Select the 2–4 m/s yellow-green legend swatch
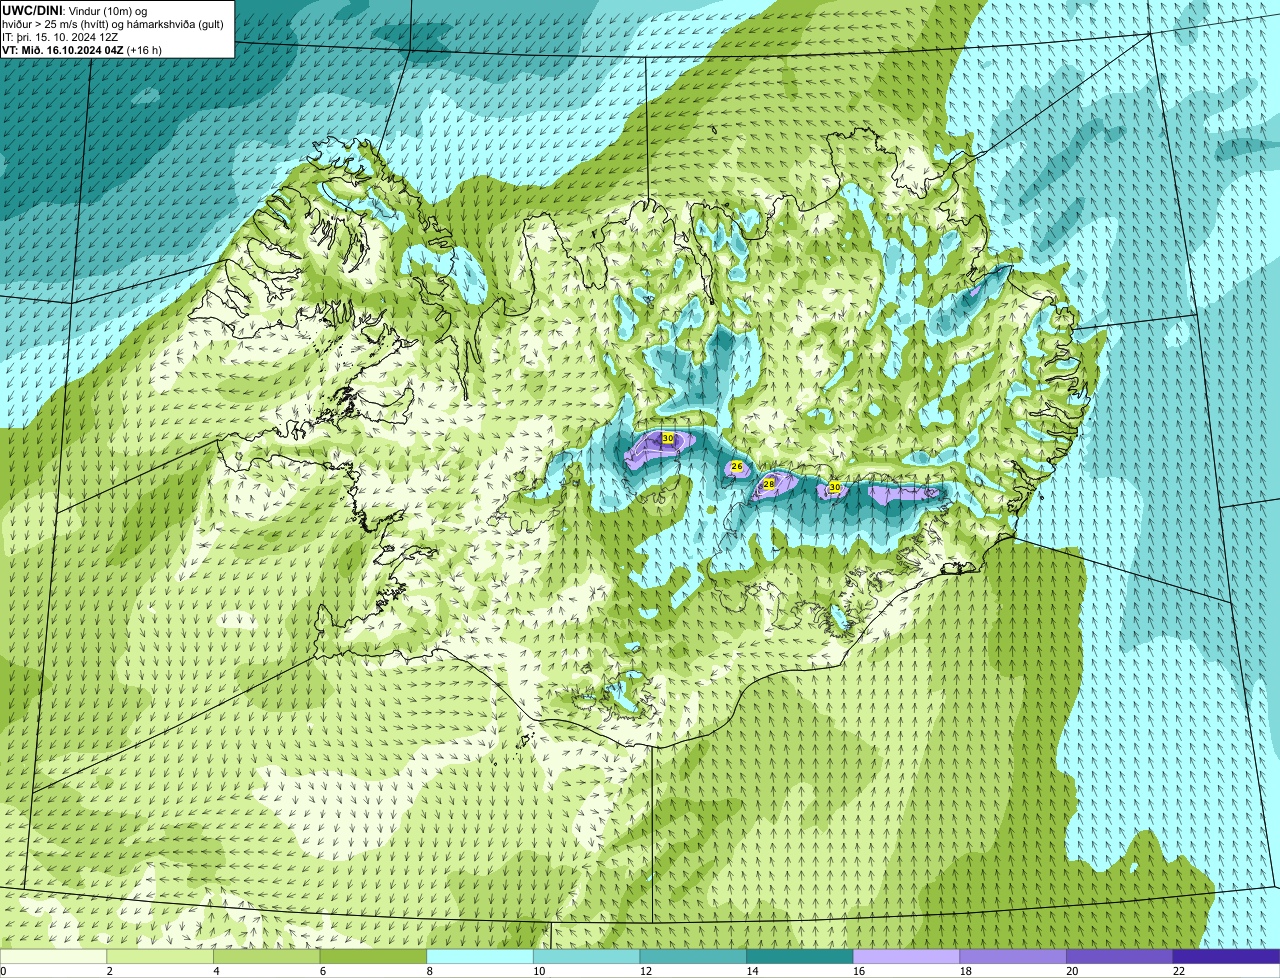The height and width of the screenshot is (978, 1280). click(x=160, y=956)
